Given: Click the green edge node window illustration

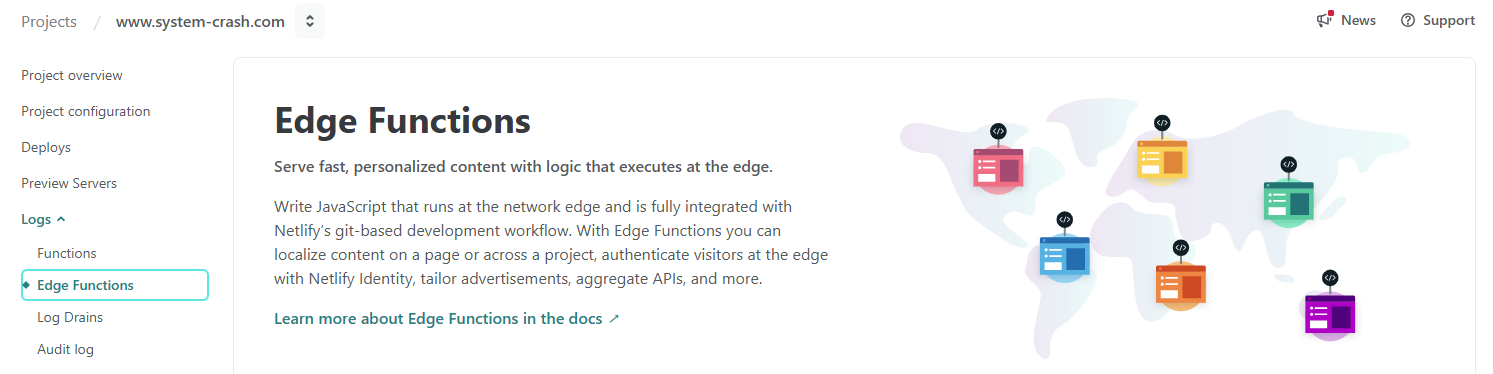Looking at the screenshot, I should (x=1288, y=200).
